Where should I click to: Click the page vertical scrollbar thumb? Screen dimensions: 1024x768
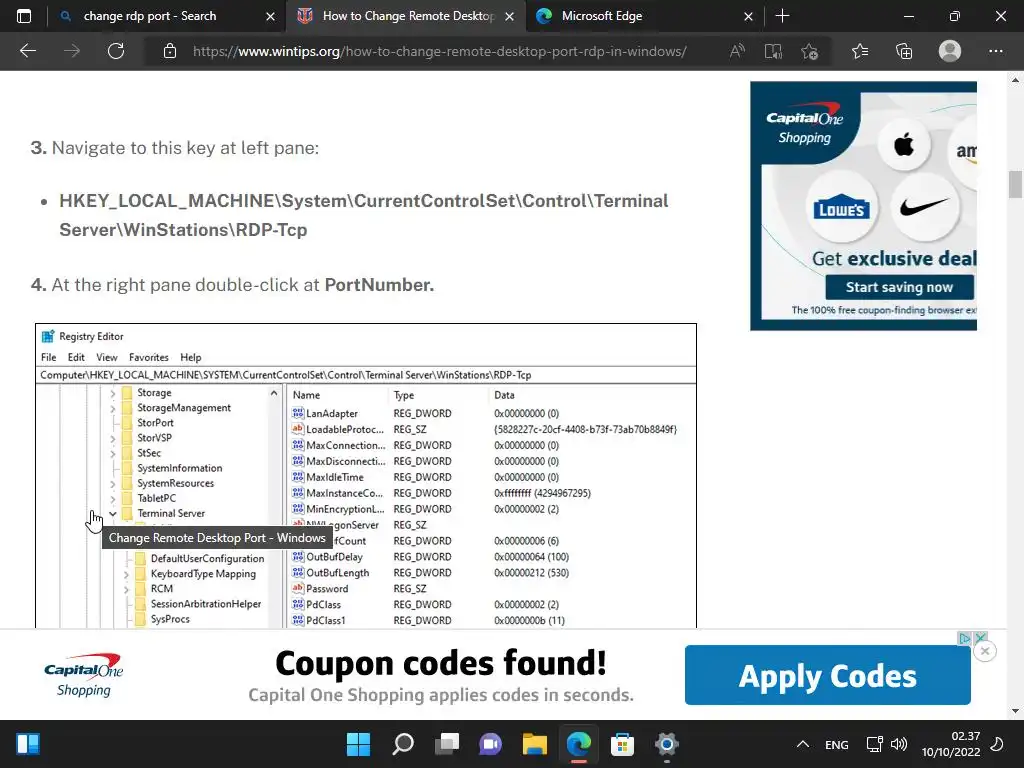1015,184
